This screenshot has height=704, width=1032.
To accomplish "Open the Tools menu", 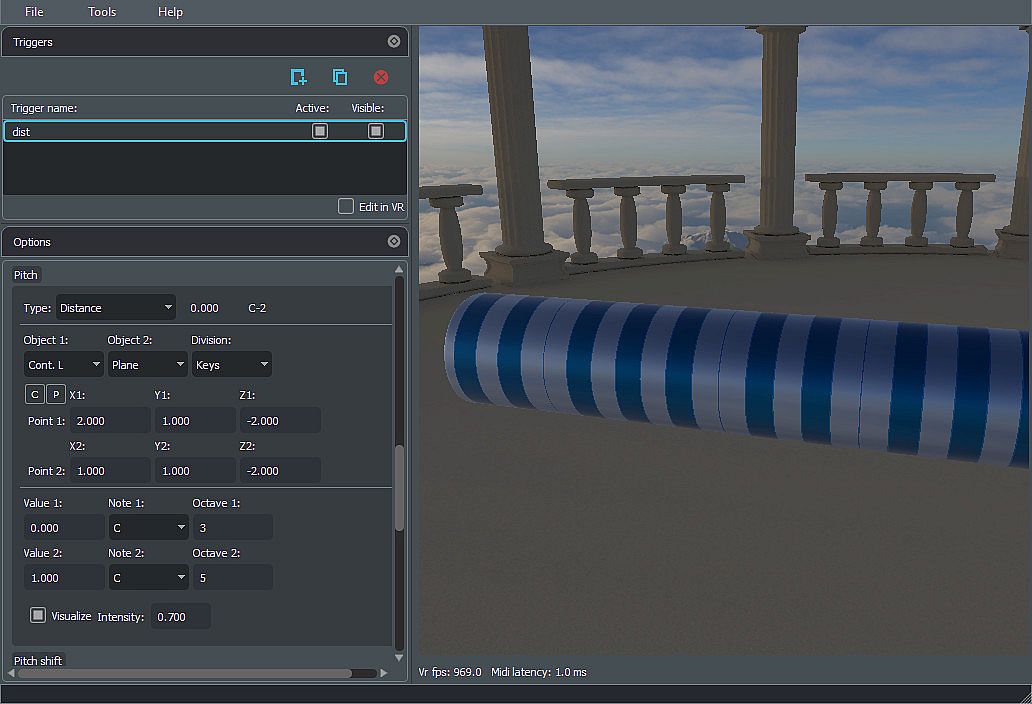I will (x=102, y=12).
